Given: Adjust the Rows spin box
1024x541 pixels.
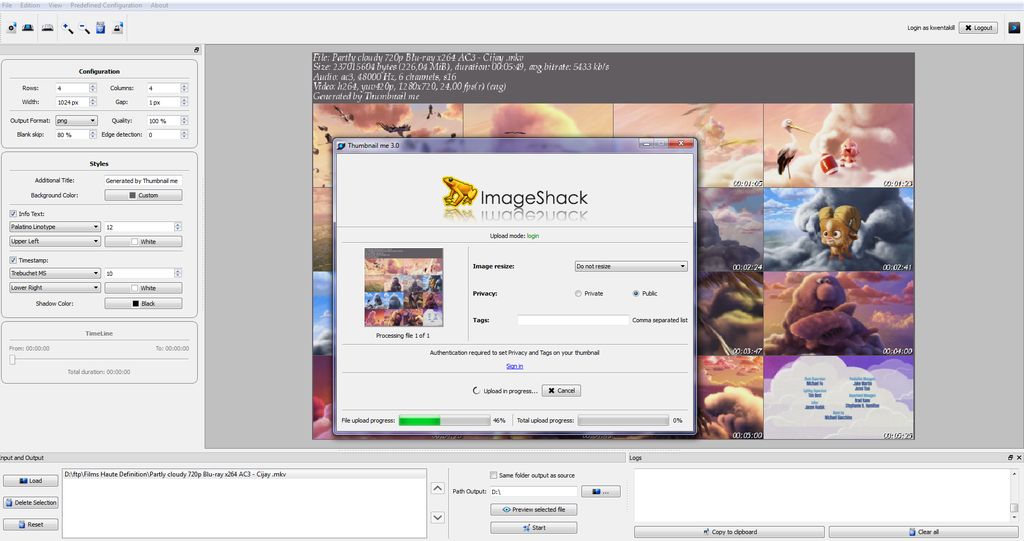Looking at the screenshot, I should 76,88.
